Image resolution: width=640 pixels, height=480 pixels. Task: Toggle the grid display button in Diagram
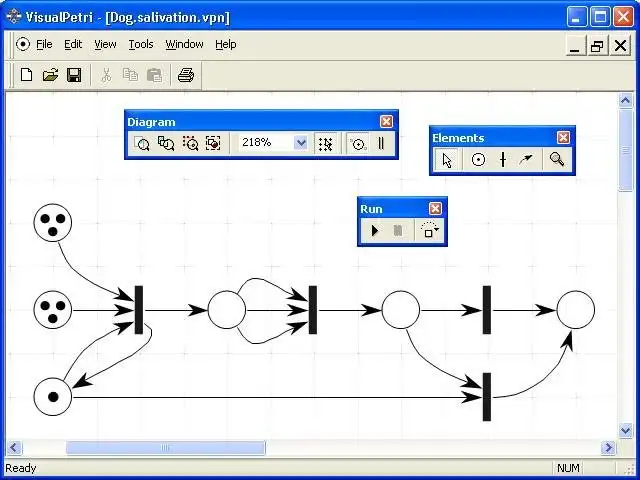325,143
